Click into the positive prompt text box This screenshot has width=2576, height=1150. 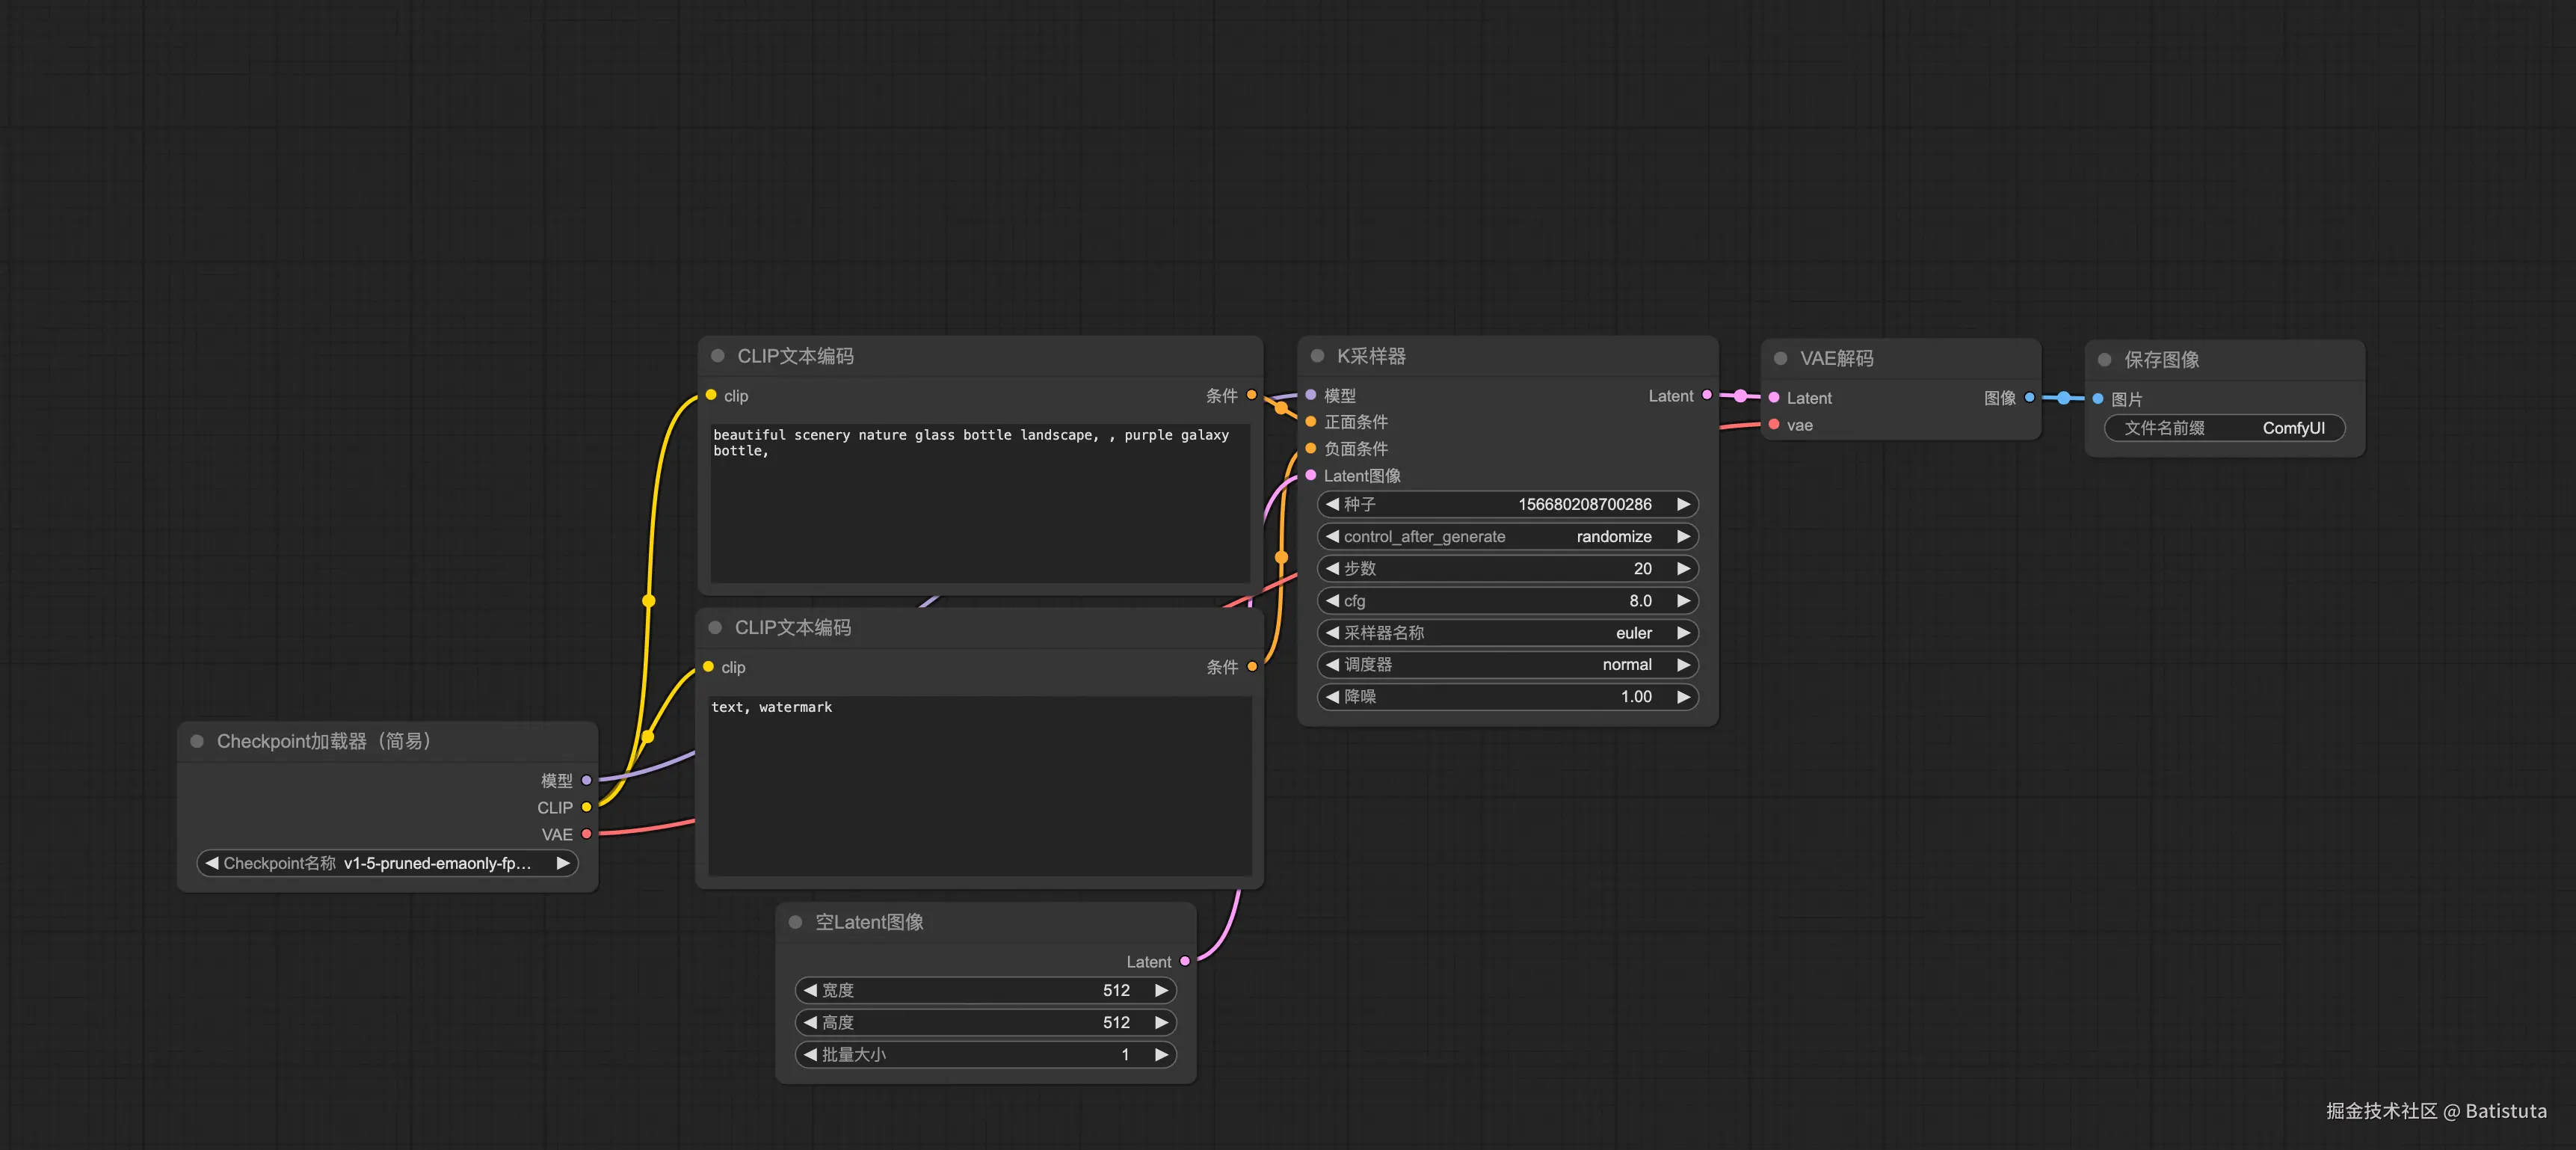(x=980, y=505)
